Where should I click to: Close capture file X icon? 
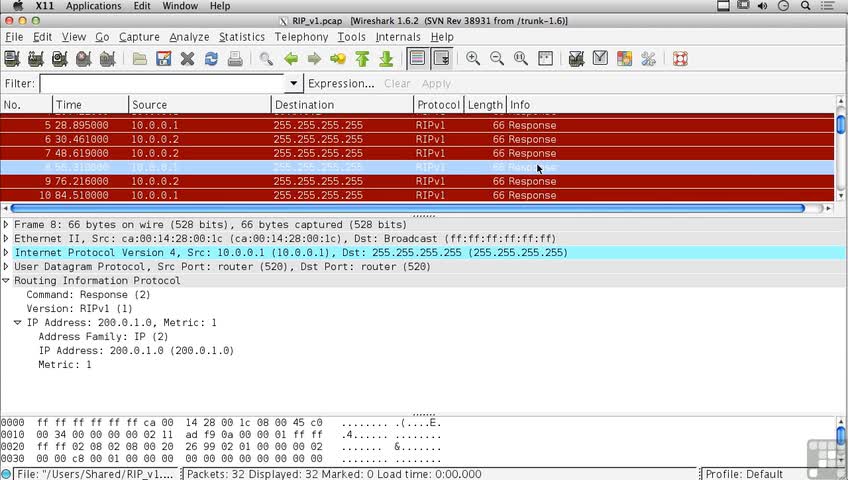(x=187, y=58)
